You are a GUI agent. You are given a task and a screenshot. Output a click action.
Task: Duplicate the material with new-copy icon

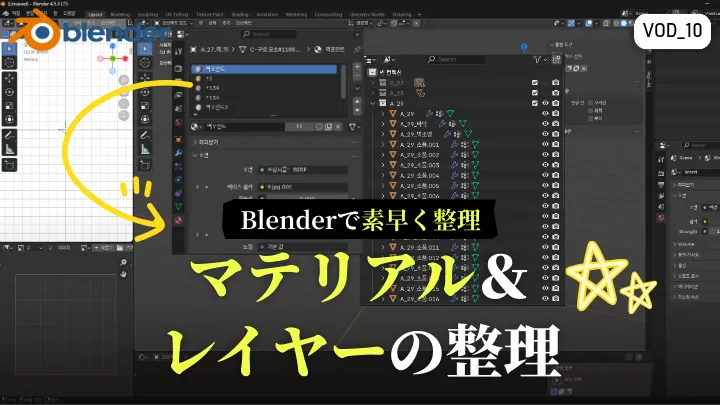pos(328,127)
